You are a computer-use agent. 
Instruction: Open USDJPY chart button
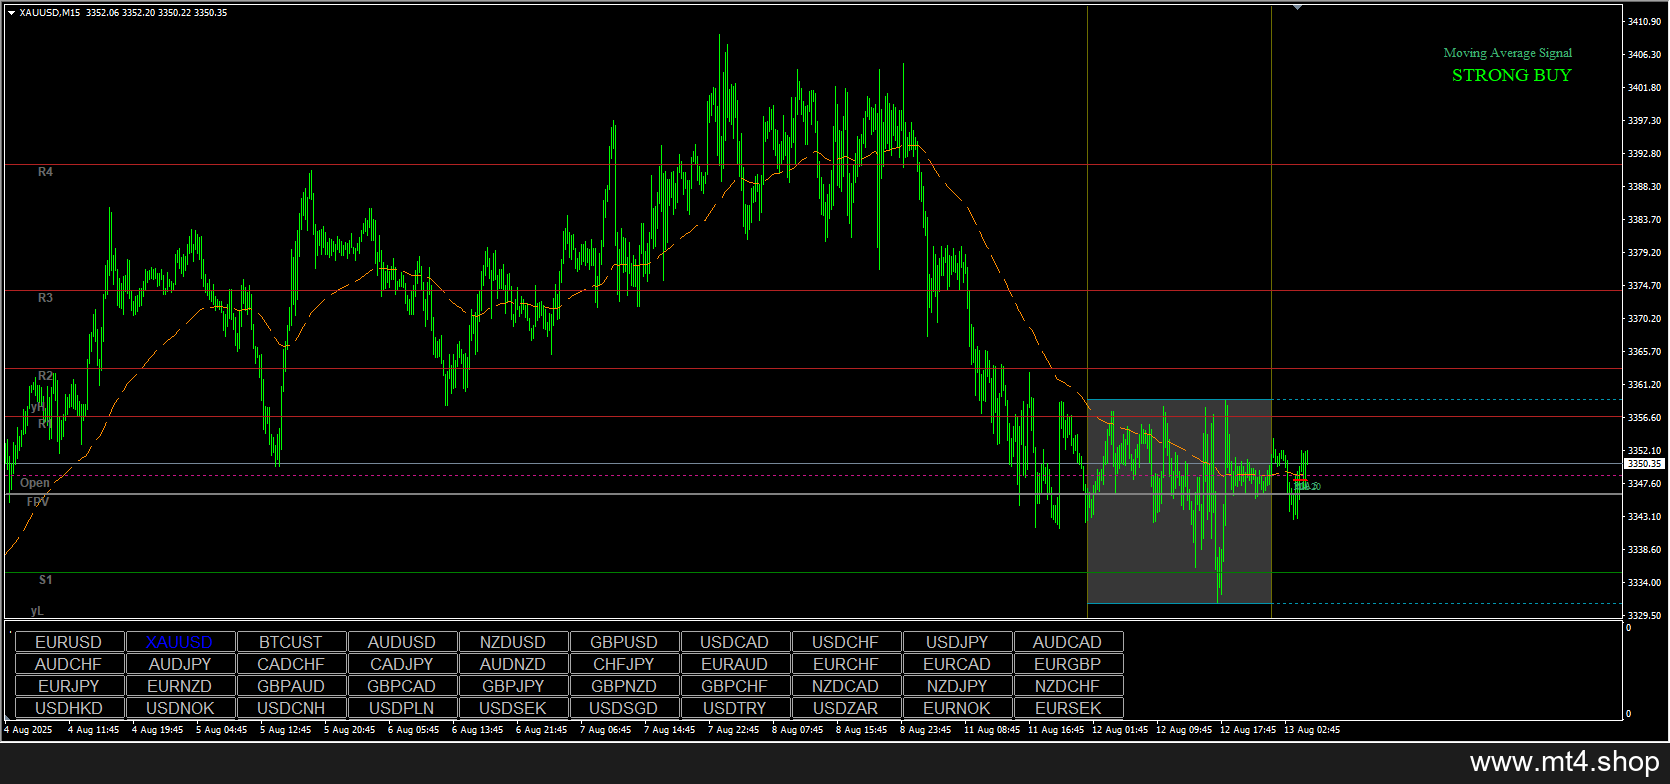pyautogui.click(x=957, y=642)
